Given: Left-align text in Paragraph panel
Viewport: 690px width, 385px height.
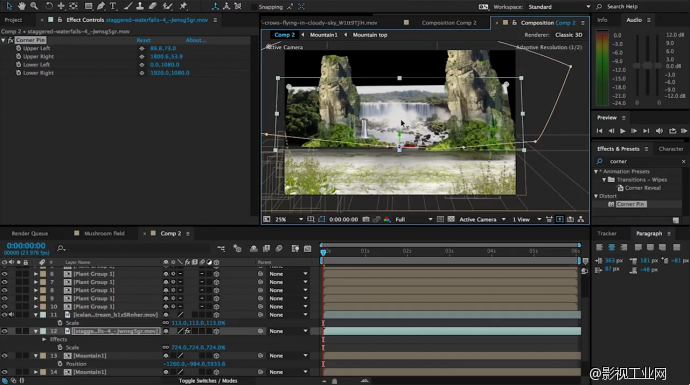Looking at the screenshot, I should click(599, 247).
